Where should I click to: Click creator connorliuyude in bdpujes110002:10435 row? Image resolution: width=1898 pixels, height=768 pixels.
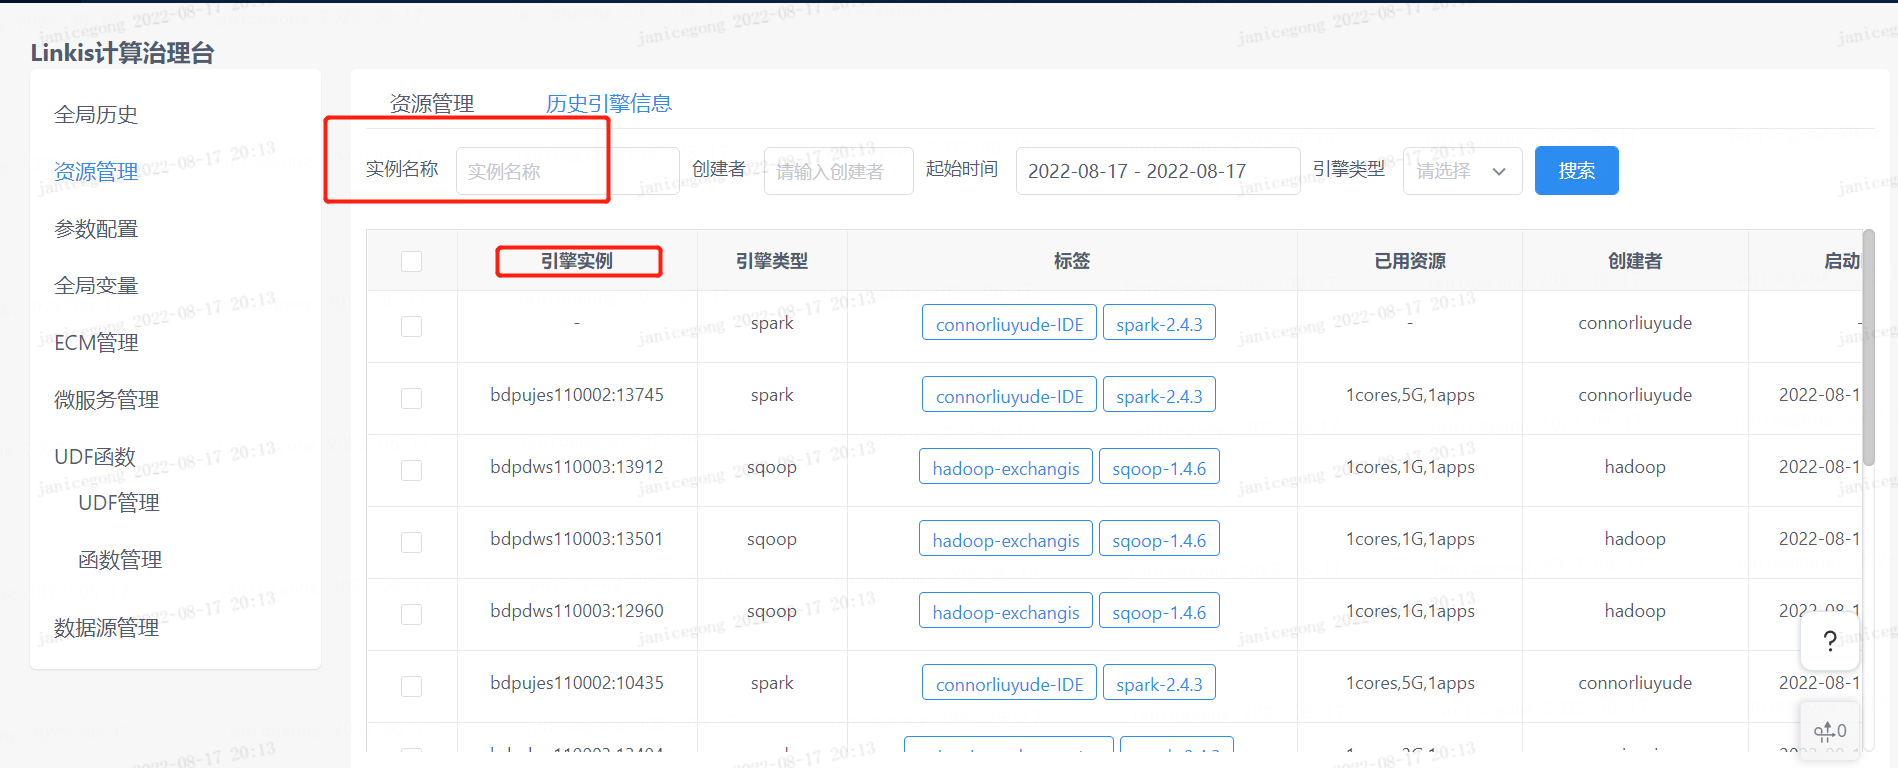(1635, 683)
